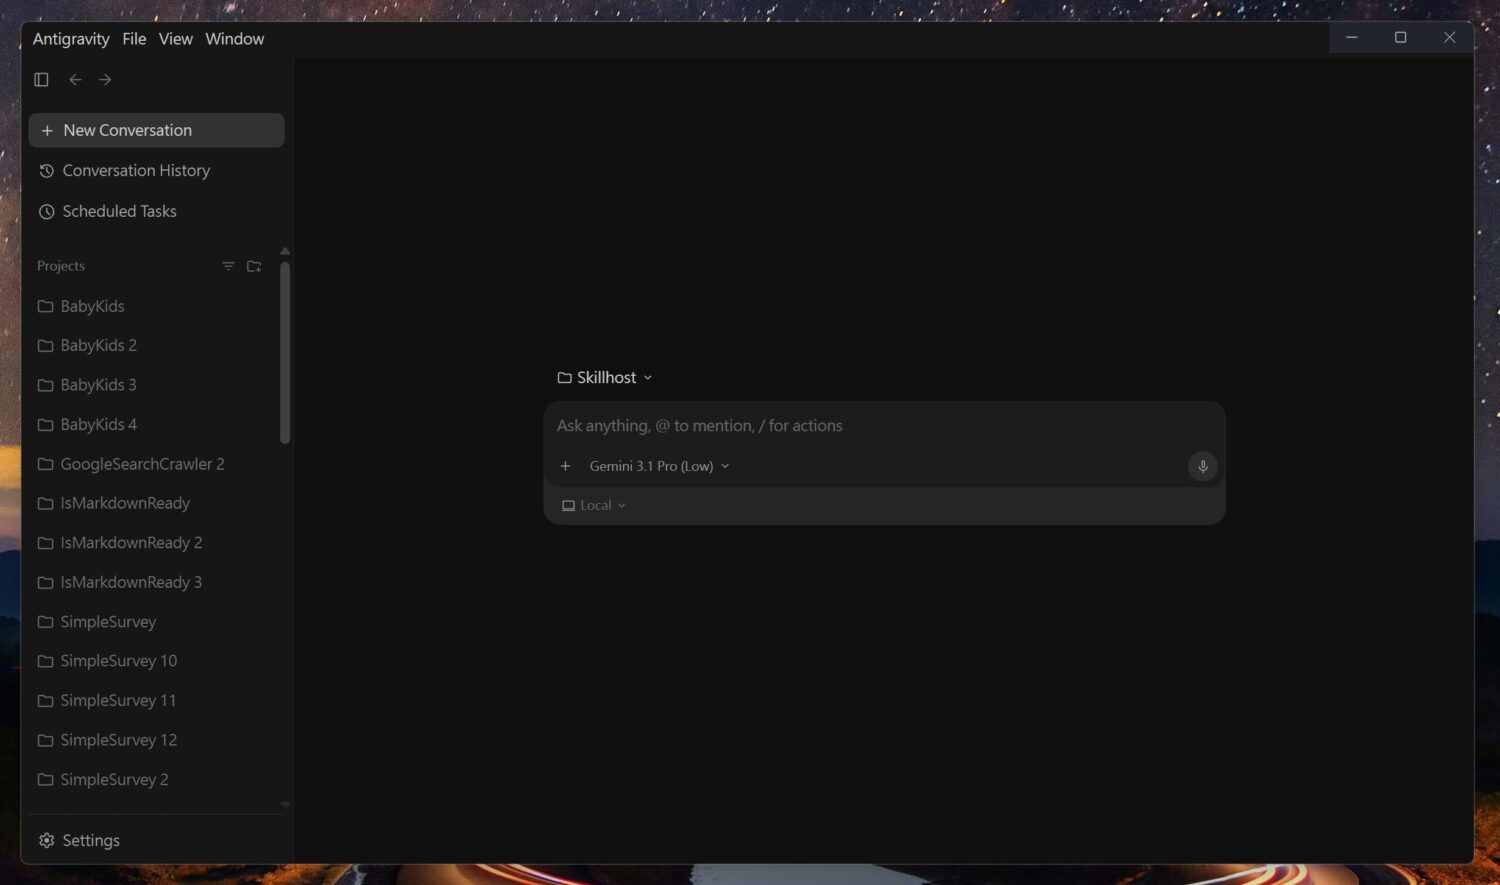Click the Projects section header text
Image resolution: width=1500 pixels, height=885 pixels.
point(61,266)
